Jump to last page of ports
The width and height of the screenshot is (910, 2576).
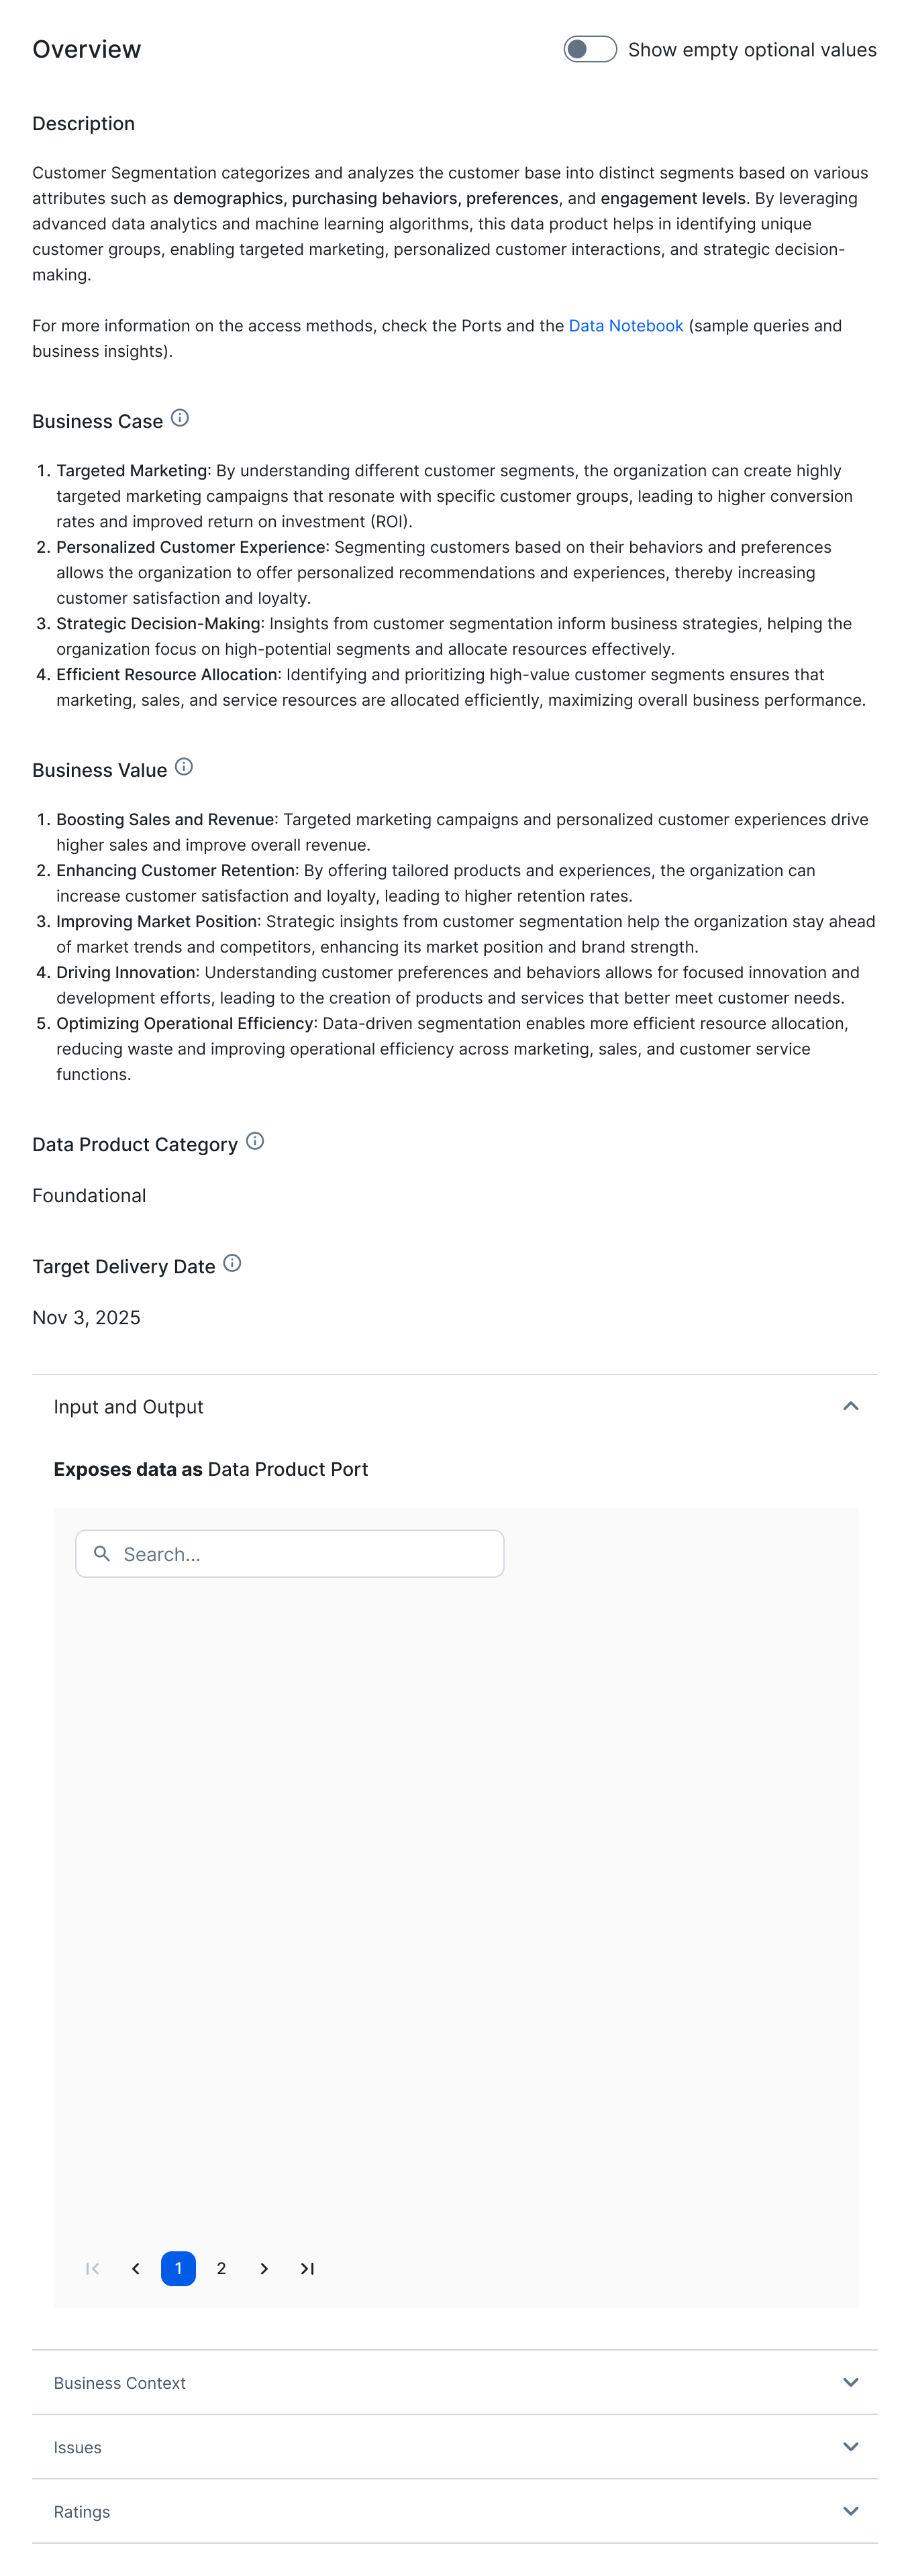click(307, 2268)
